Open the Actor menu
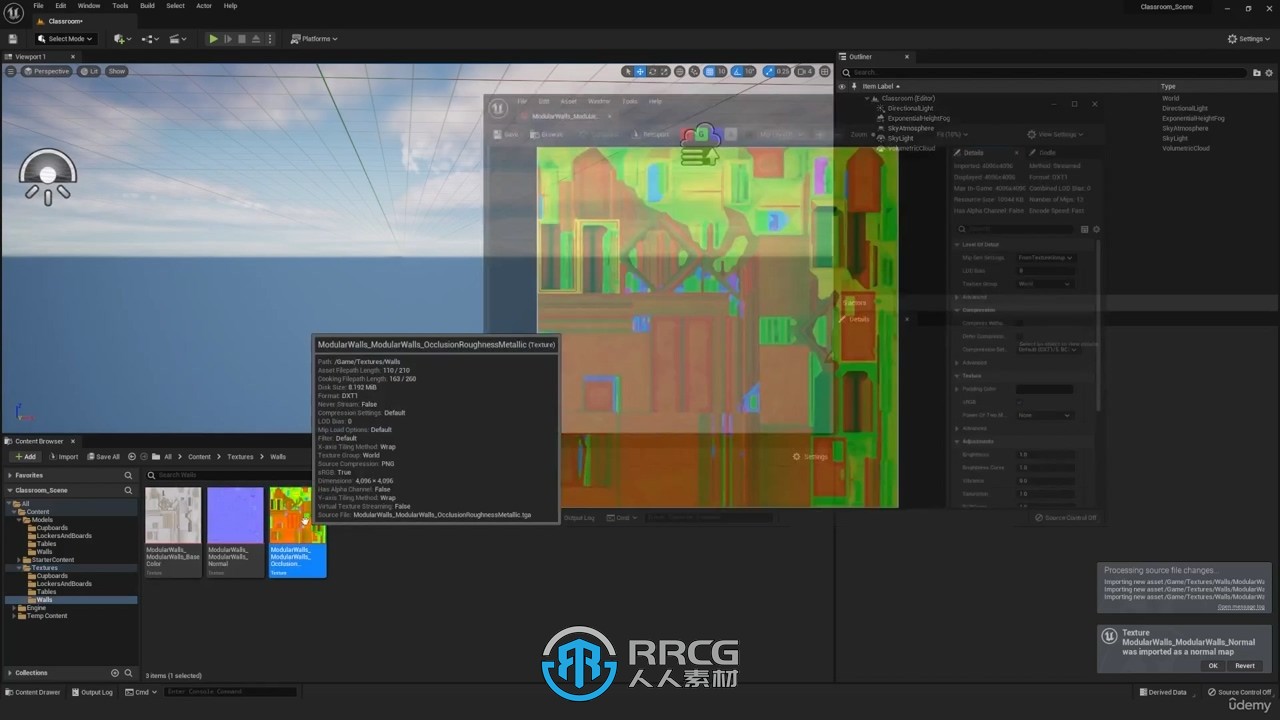This screenshot has width=1280, height=720. [x=204, y=6]
